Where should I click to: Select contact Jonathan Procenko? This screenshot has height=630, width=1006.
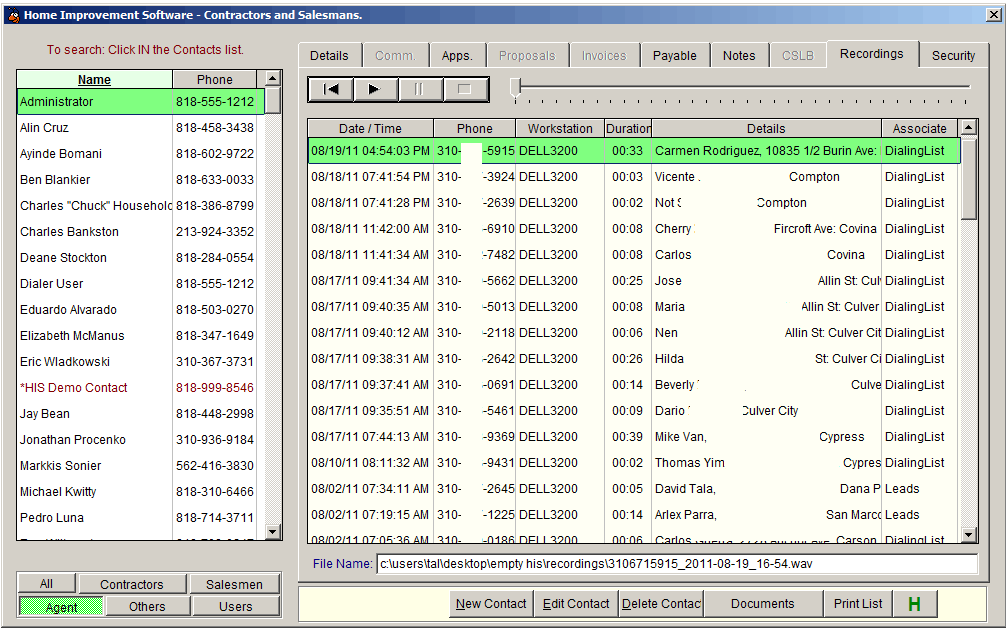click(141, 439)
